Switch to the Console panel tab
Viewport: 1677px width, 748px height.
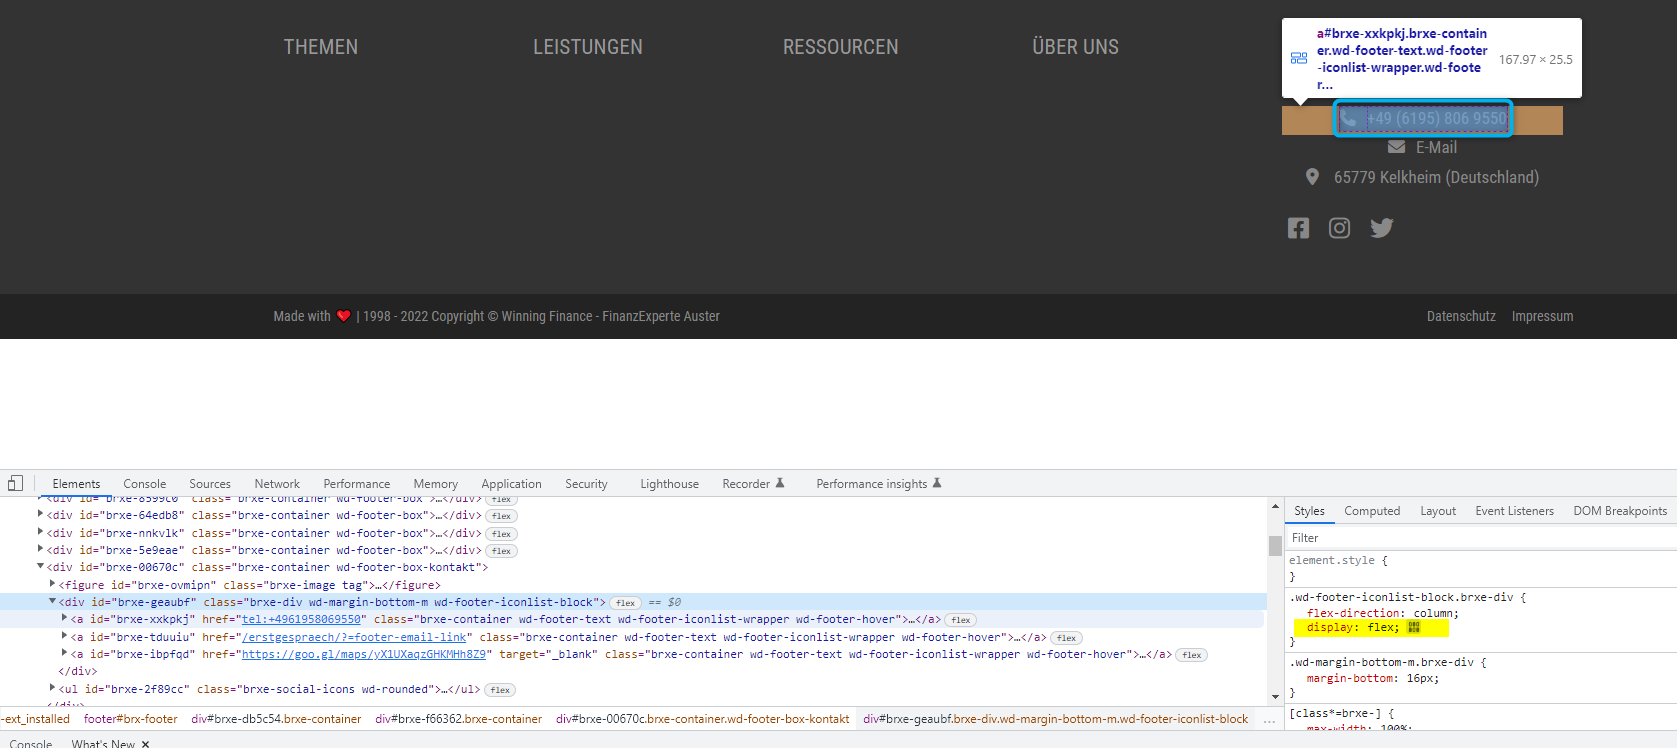coord(145,484)
